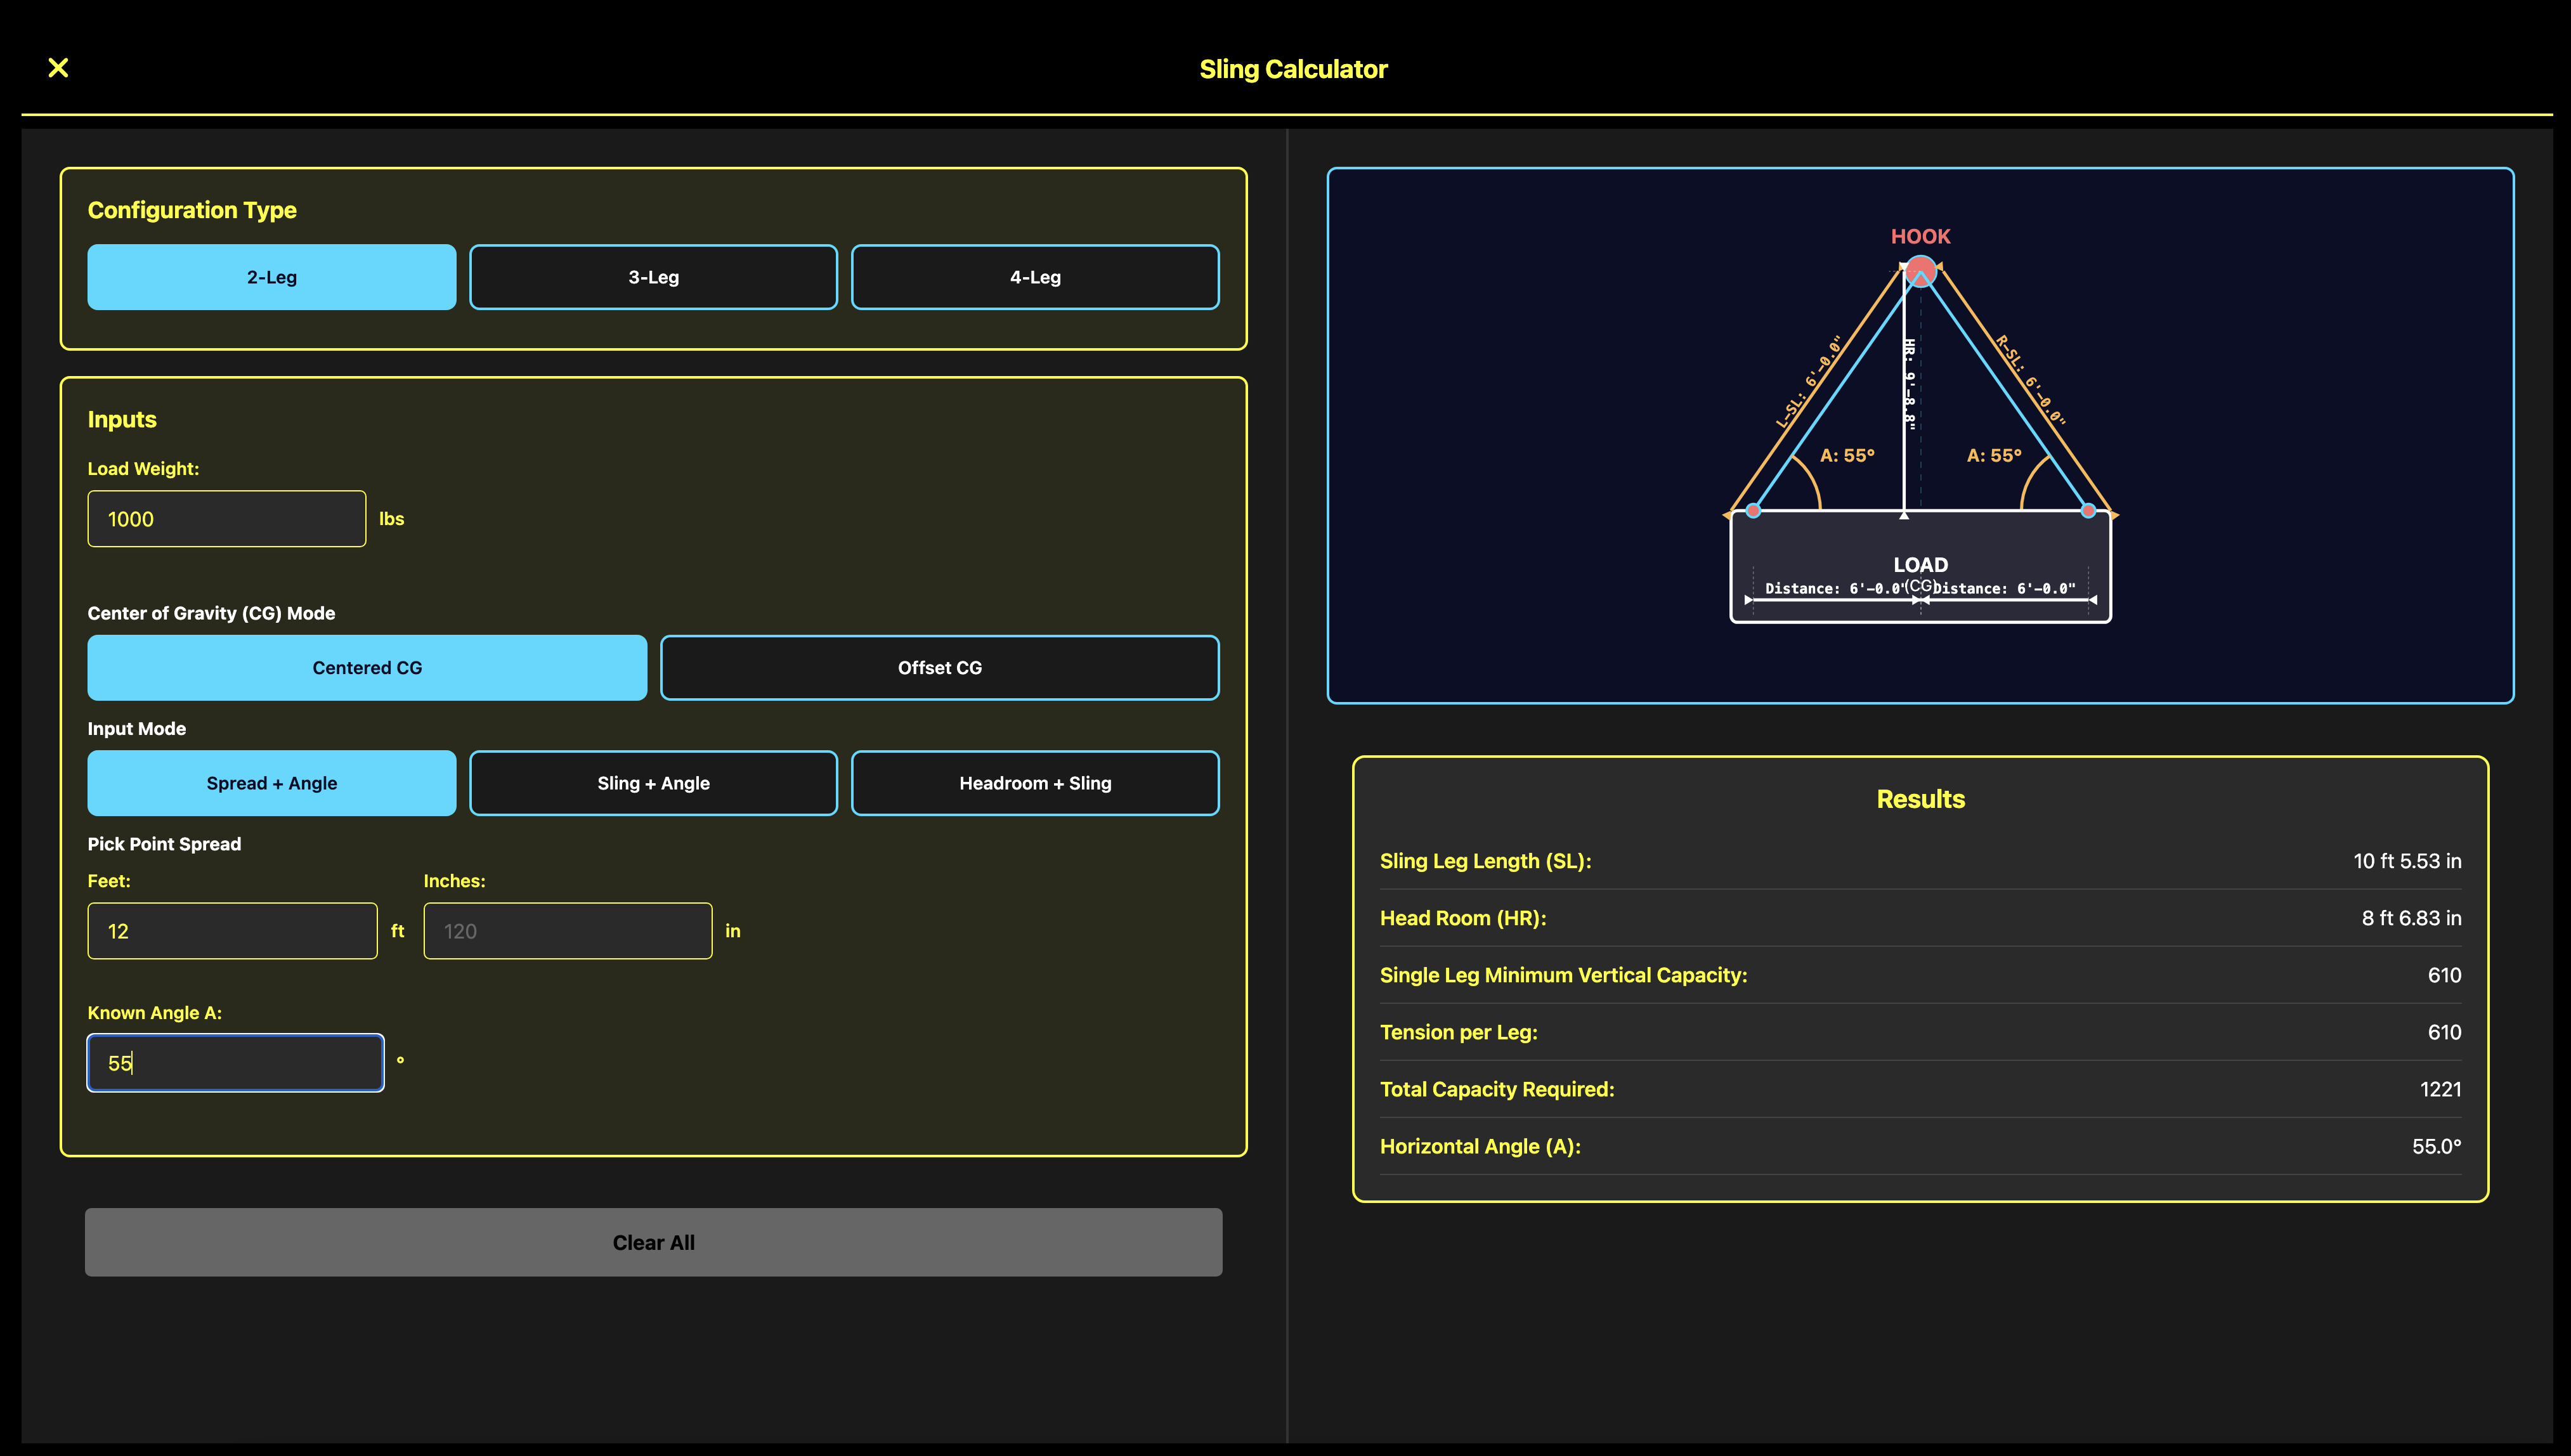The height and width of the screenshot is (1456, 2571).
Task: Click the red HOOK circle in the diagram
Action: click(x=1920, y=271)
